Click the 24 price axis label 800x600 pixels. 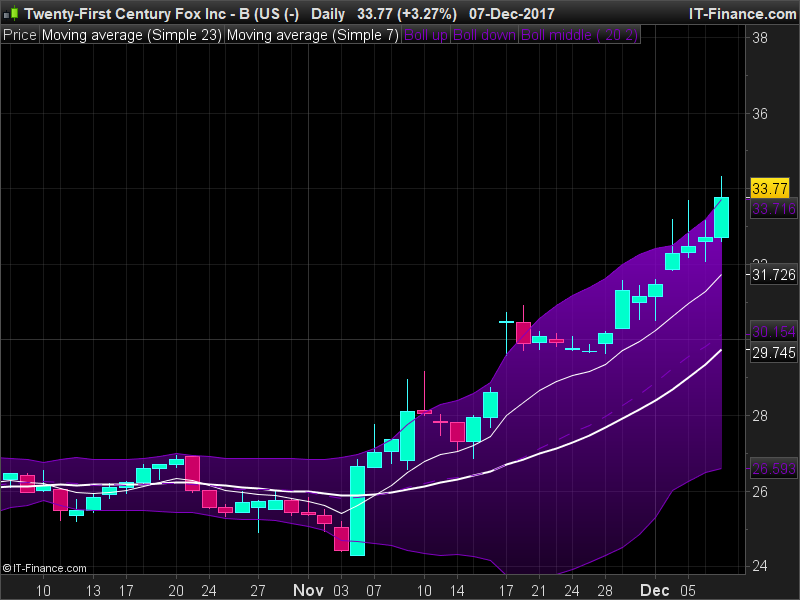click(x=760, y=566)
